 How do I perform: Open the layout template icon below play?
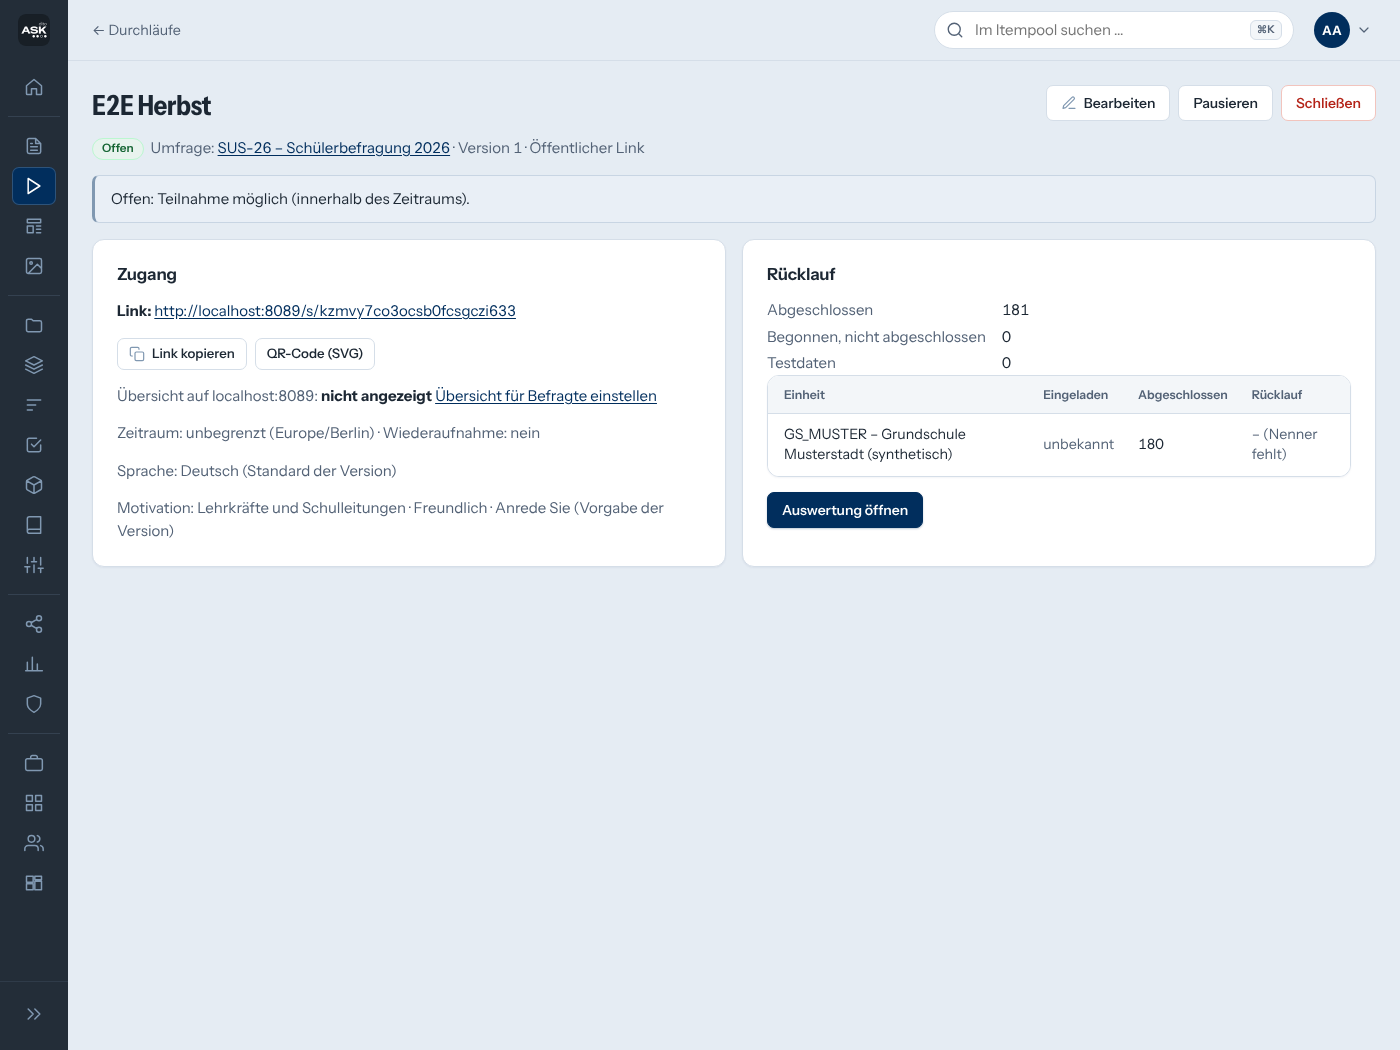tap(34, 226)
